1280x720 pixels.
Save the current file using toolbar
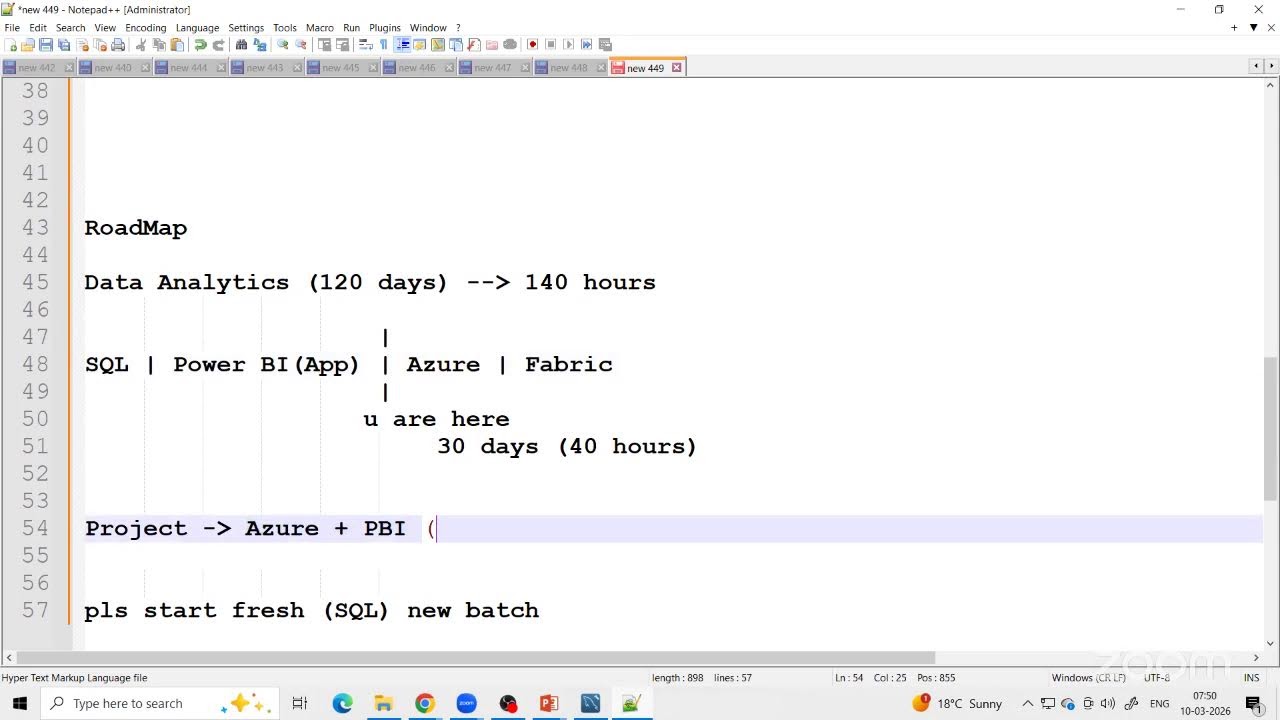pos(46,44)
